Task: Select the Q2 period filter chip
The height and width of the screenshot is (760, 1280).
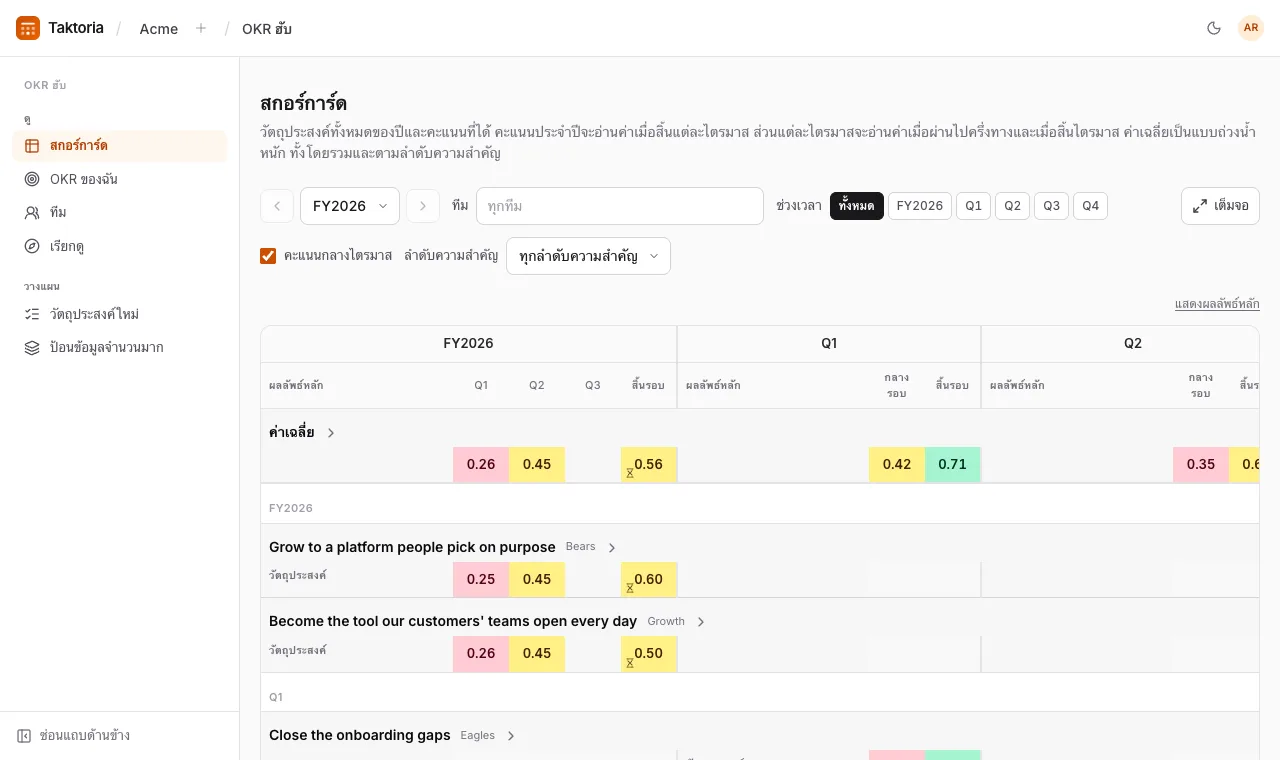Action: (x=1012, y=206)
